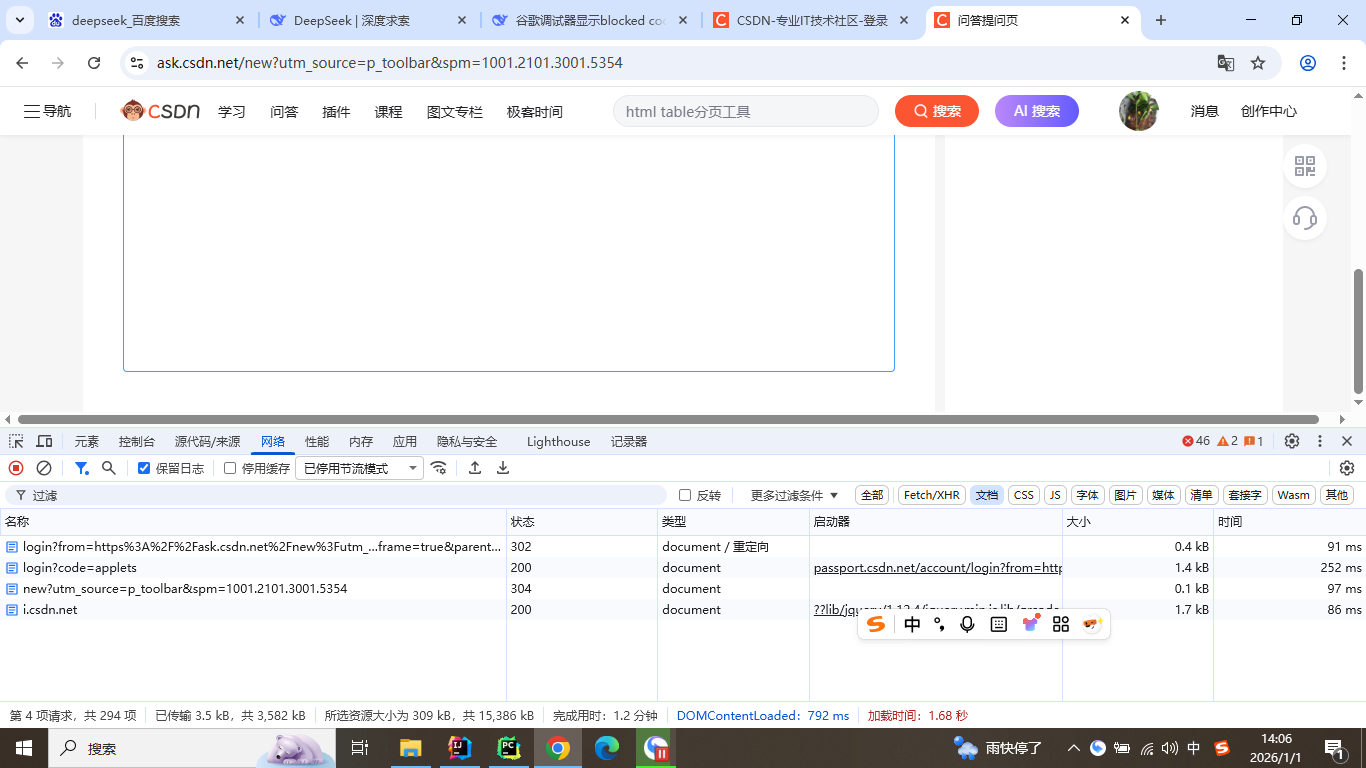
Task: Click the passport.csdn.net initiator link
Action: 937,568
